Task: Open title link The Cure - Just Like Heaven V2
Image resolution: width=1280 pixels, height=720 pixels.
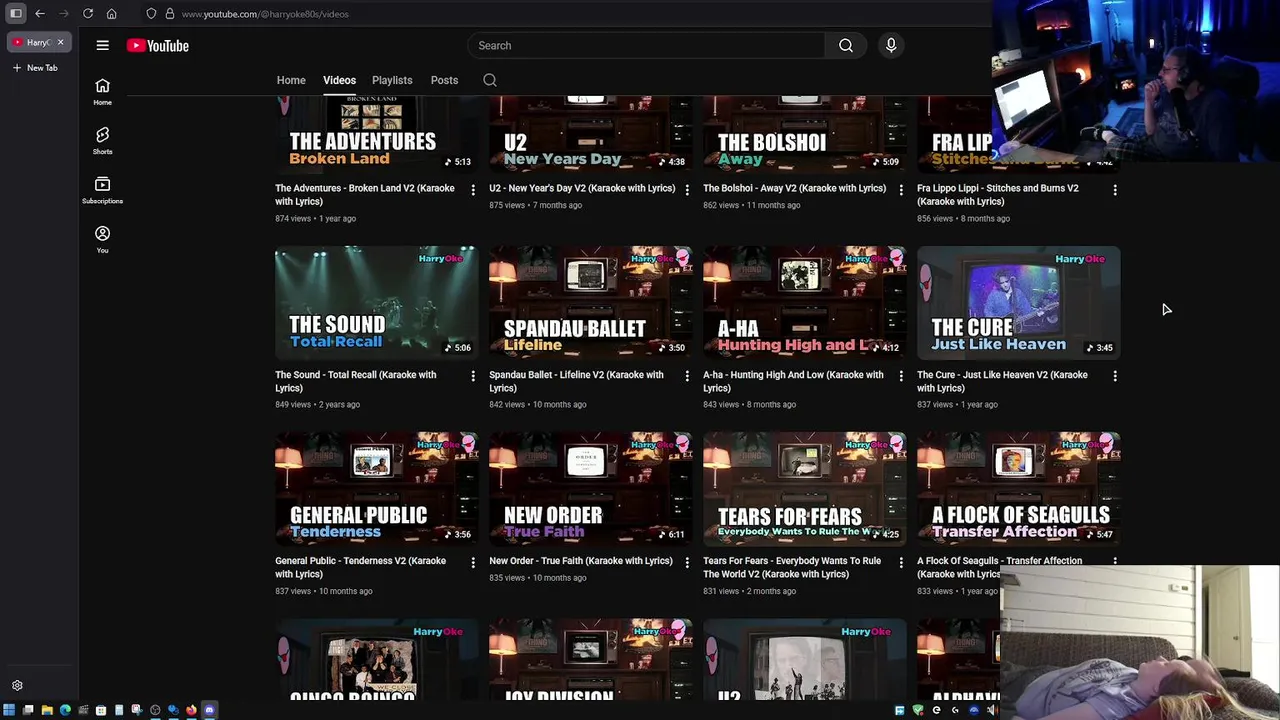Action: click(1002, 381)
